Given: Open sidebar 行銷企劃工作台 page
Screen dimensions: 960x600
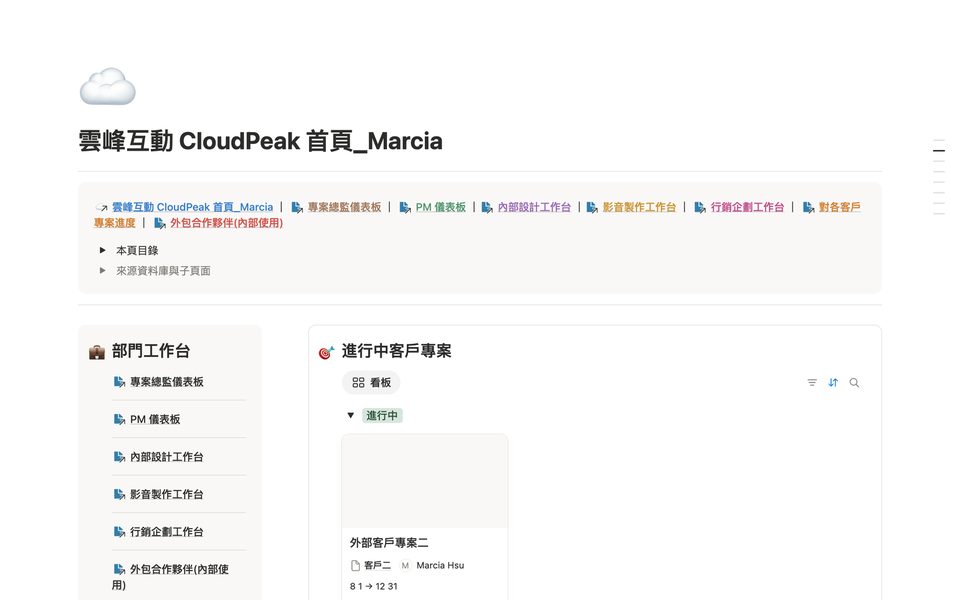Looking at the screenshot, I should (167, 531).
